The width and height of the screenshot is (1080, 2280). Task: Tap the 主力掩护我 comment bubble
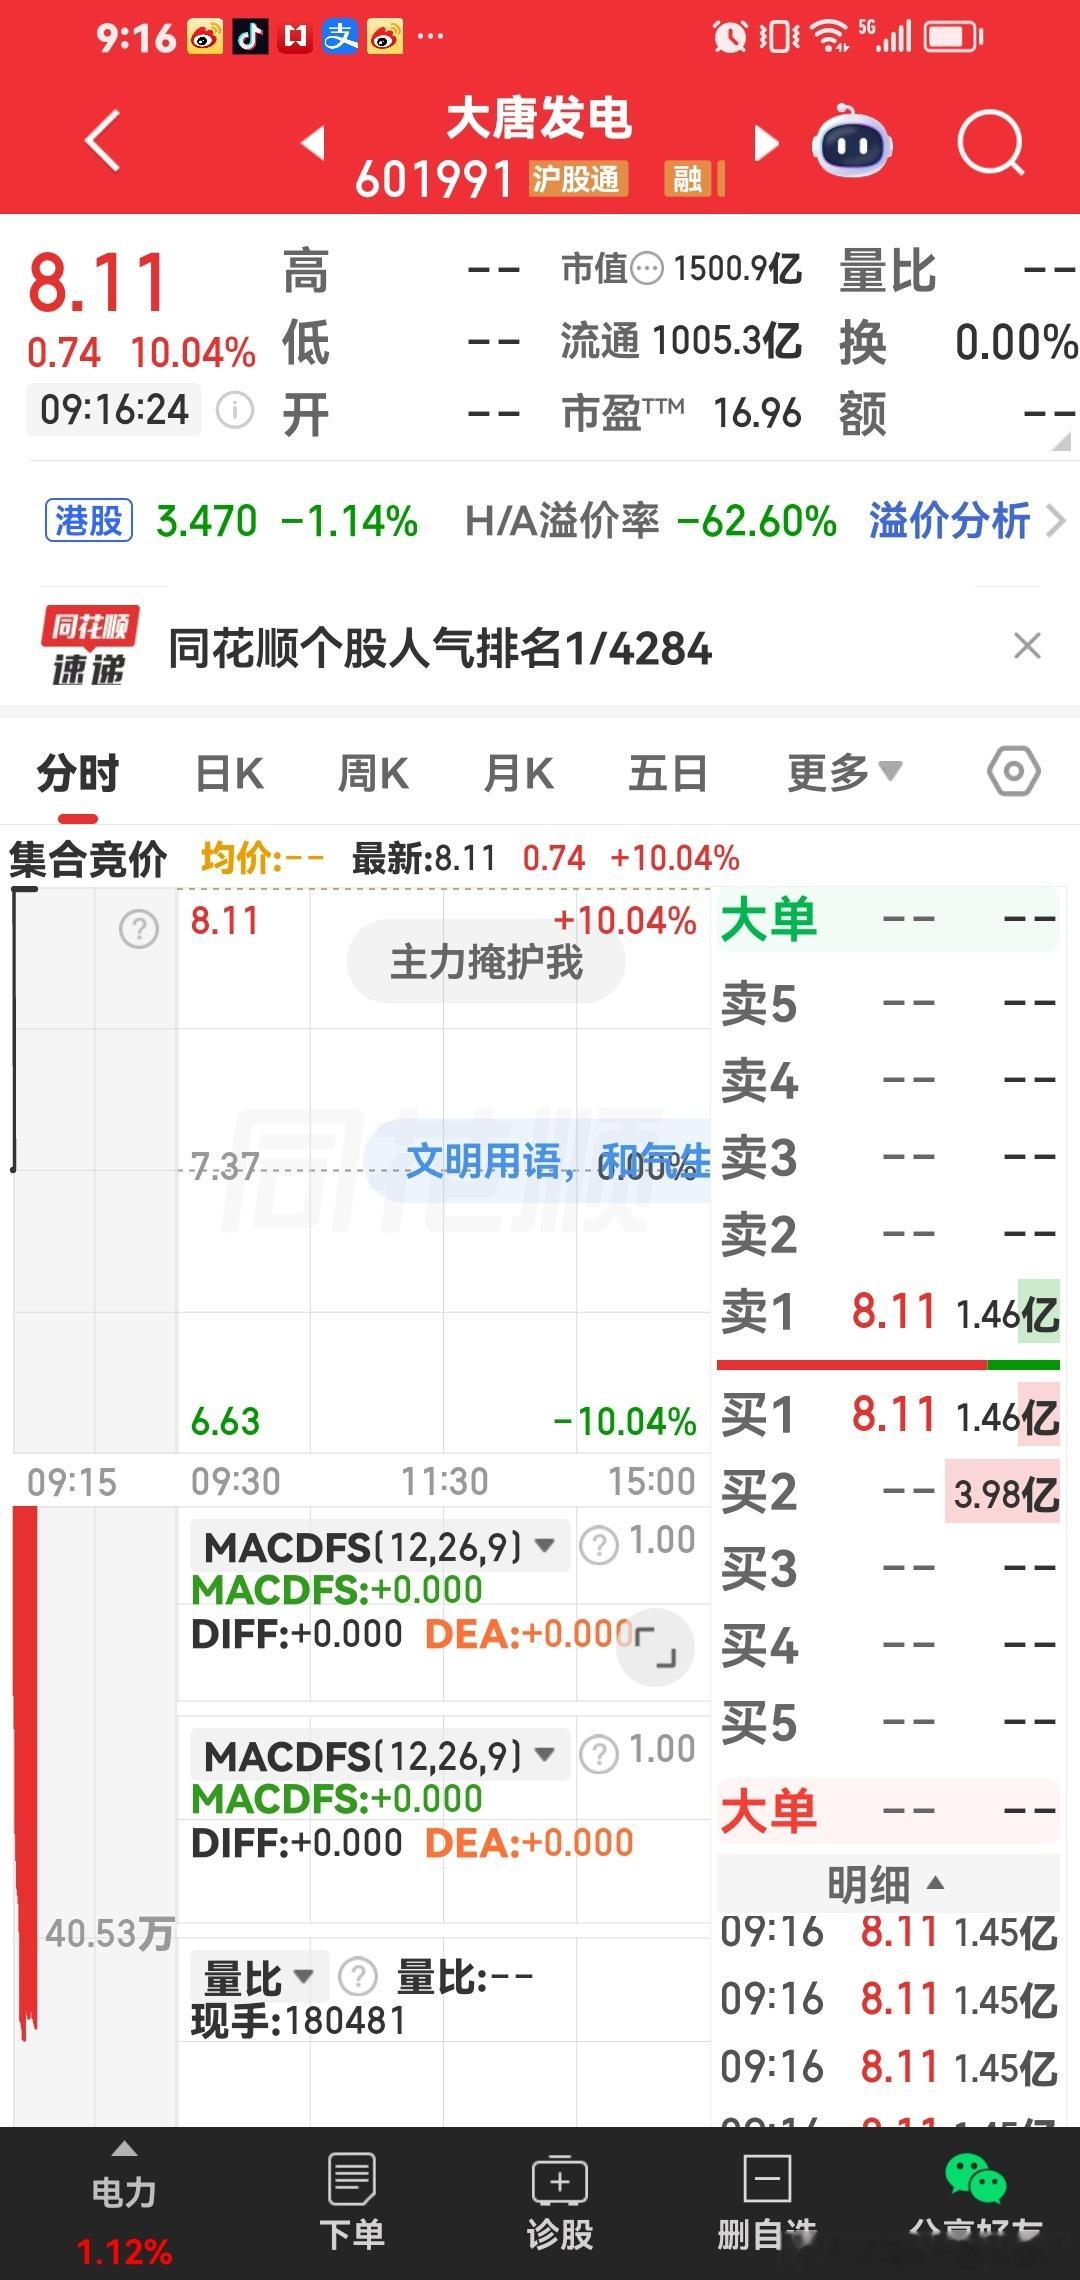pyautogui.click(x=486, y=962)
